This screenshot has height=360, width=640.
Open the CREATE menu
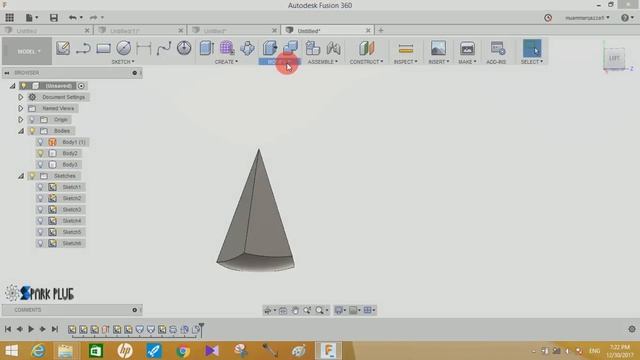click(226, 62)
